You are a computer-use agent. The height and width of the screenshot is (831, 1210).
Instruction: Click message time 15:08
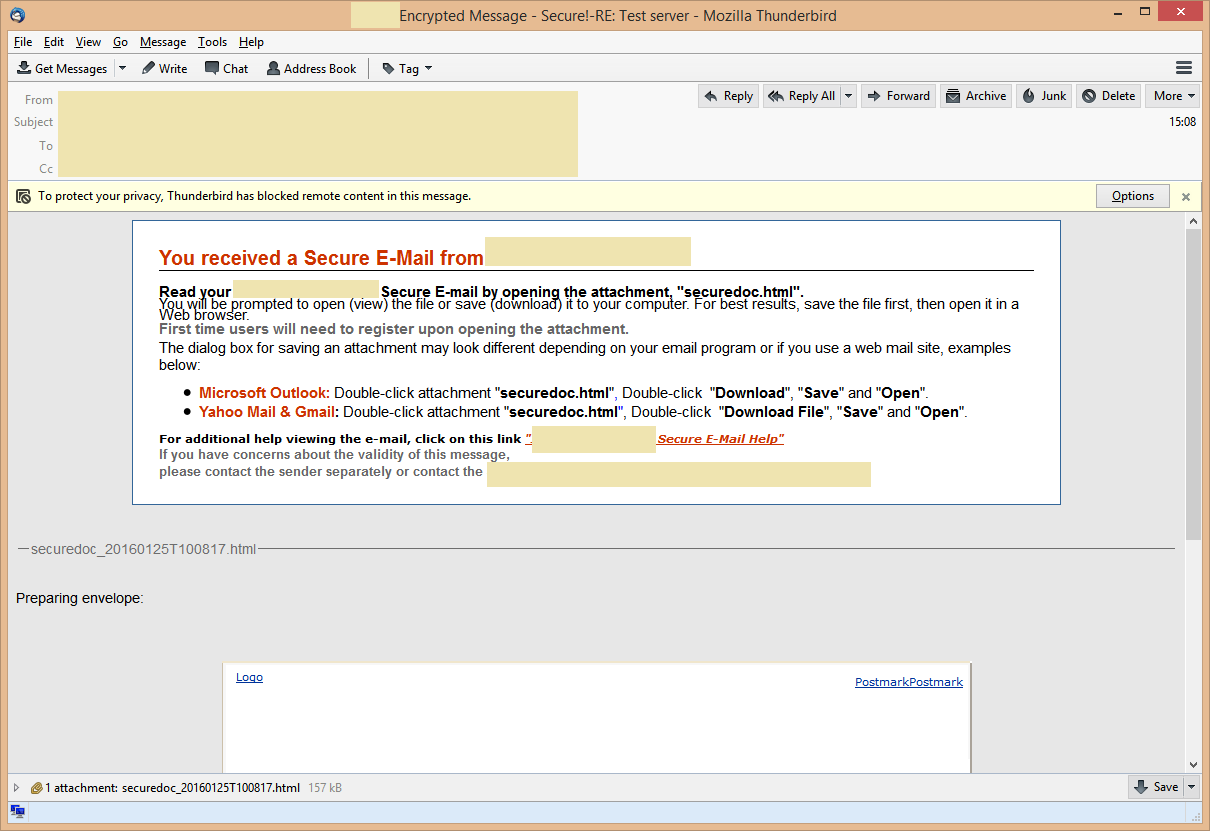[1182, 122]
